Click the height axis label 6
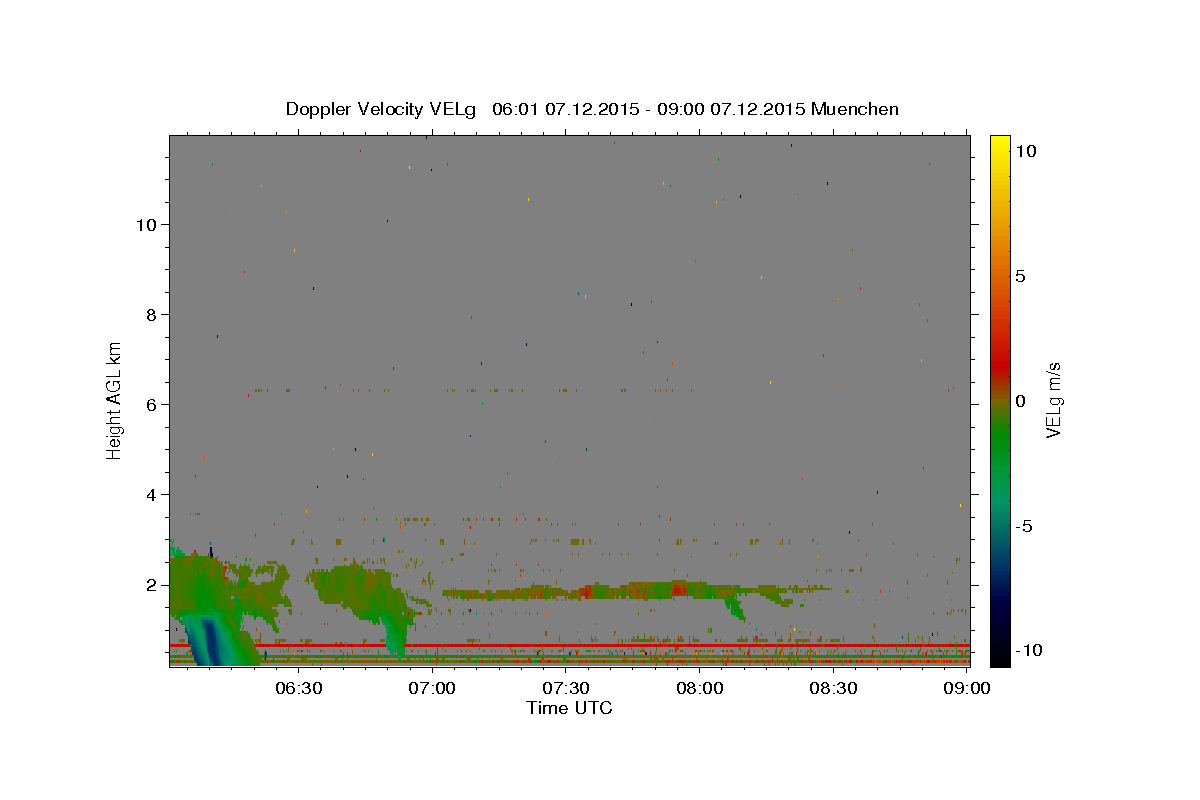1200x800 pixels. click(x=151, y=404)
